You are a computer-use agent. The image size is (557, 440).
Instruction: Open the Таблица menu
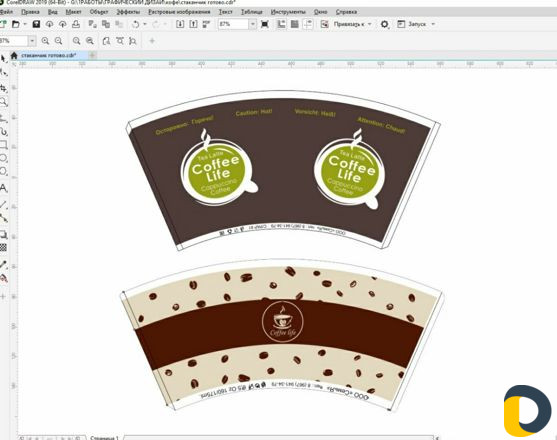pyautogui.click(x=252, y=12)
